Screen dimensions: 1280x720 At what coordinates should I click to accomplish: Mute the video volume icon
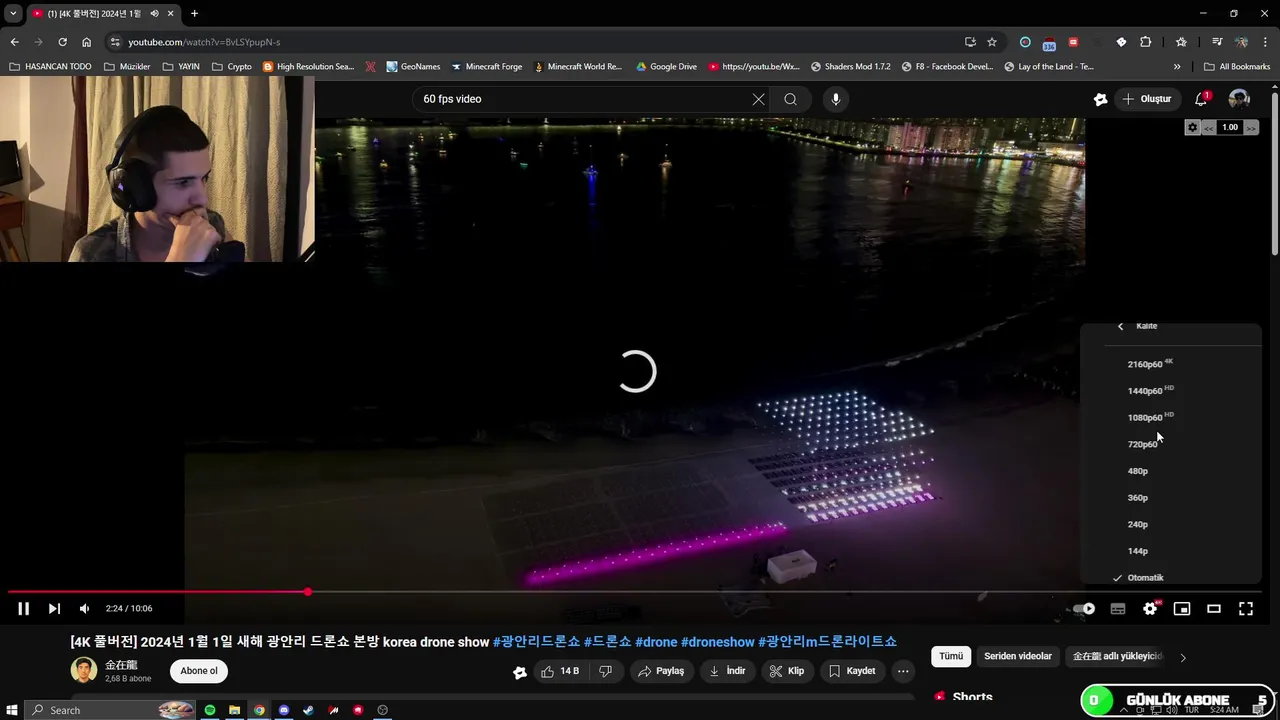85,608
